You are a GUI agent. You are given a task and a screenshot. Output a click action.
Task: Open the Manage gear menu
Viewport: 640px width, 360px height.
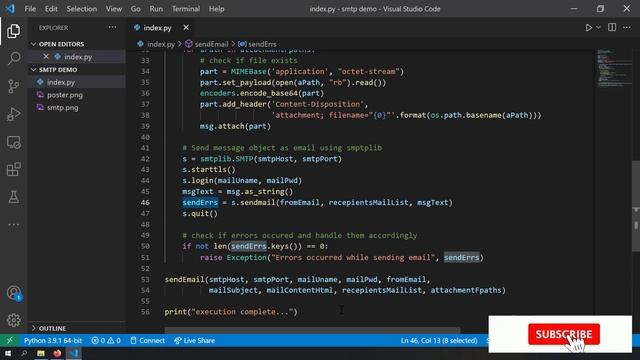tap(13, 320)
